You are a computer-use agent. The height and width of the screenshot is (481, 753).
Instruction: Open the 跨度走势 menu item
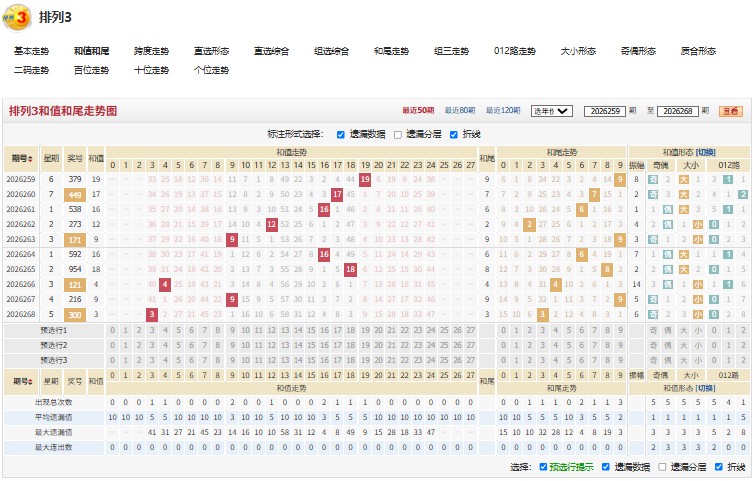pos(151,51)
